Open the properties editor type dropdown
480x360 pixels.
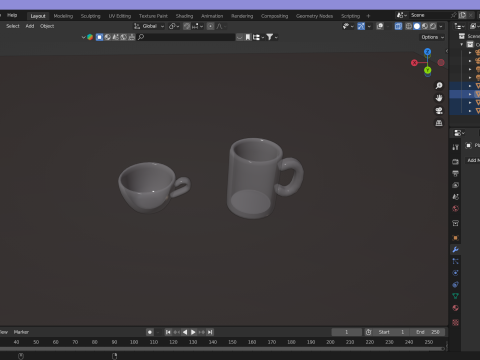coord(459,133)
